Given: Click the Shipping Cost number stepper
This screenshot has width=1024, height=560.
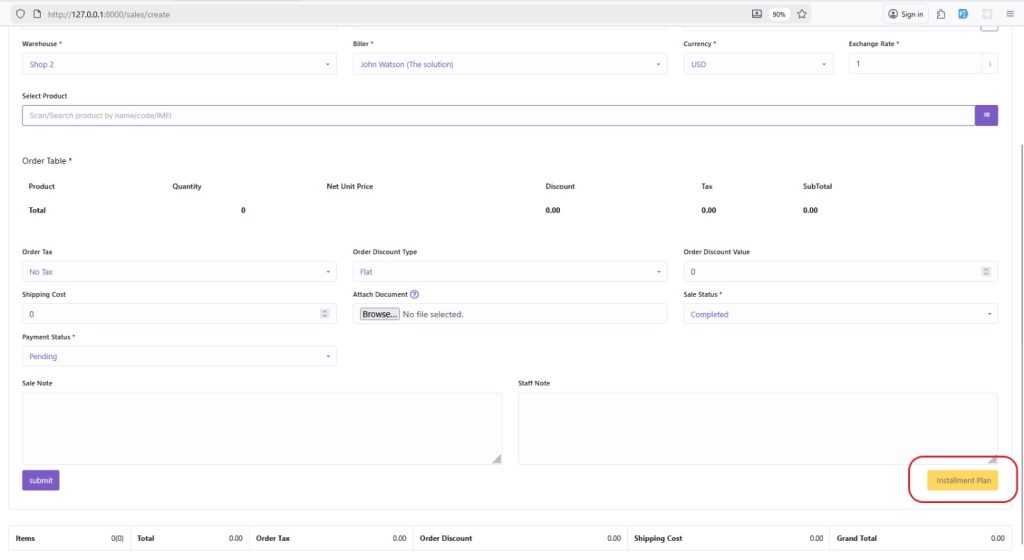Looking at the screenshot, I should click(x=324, y=314).
